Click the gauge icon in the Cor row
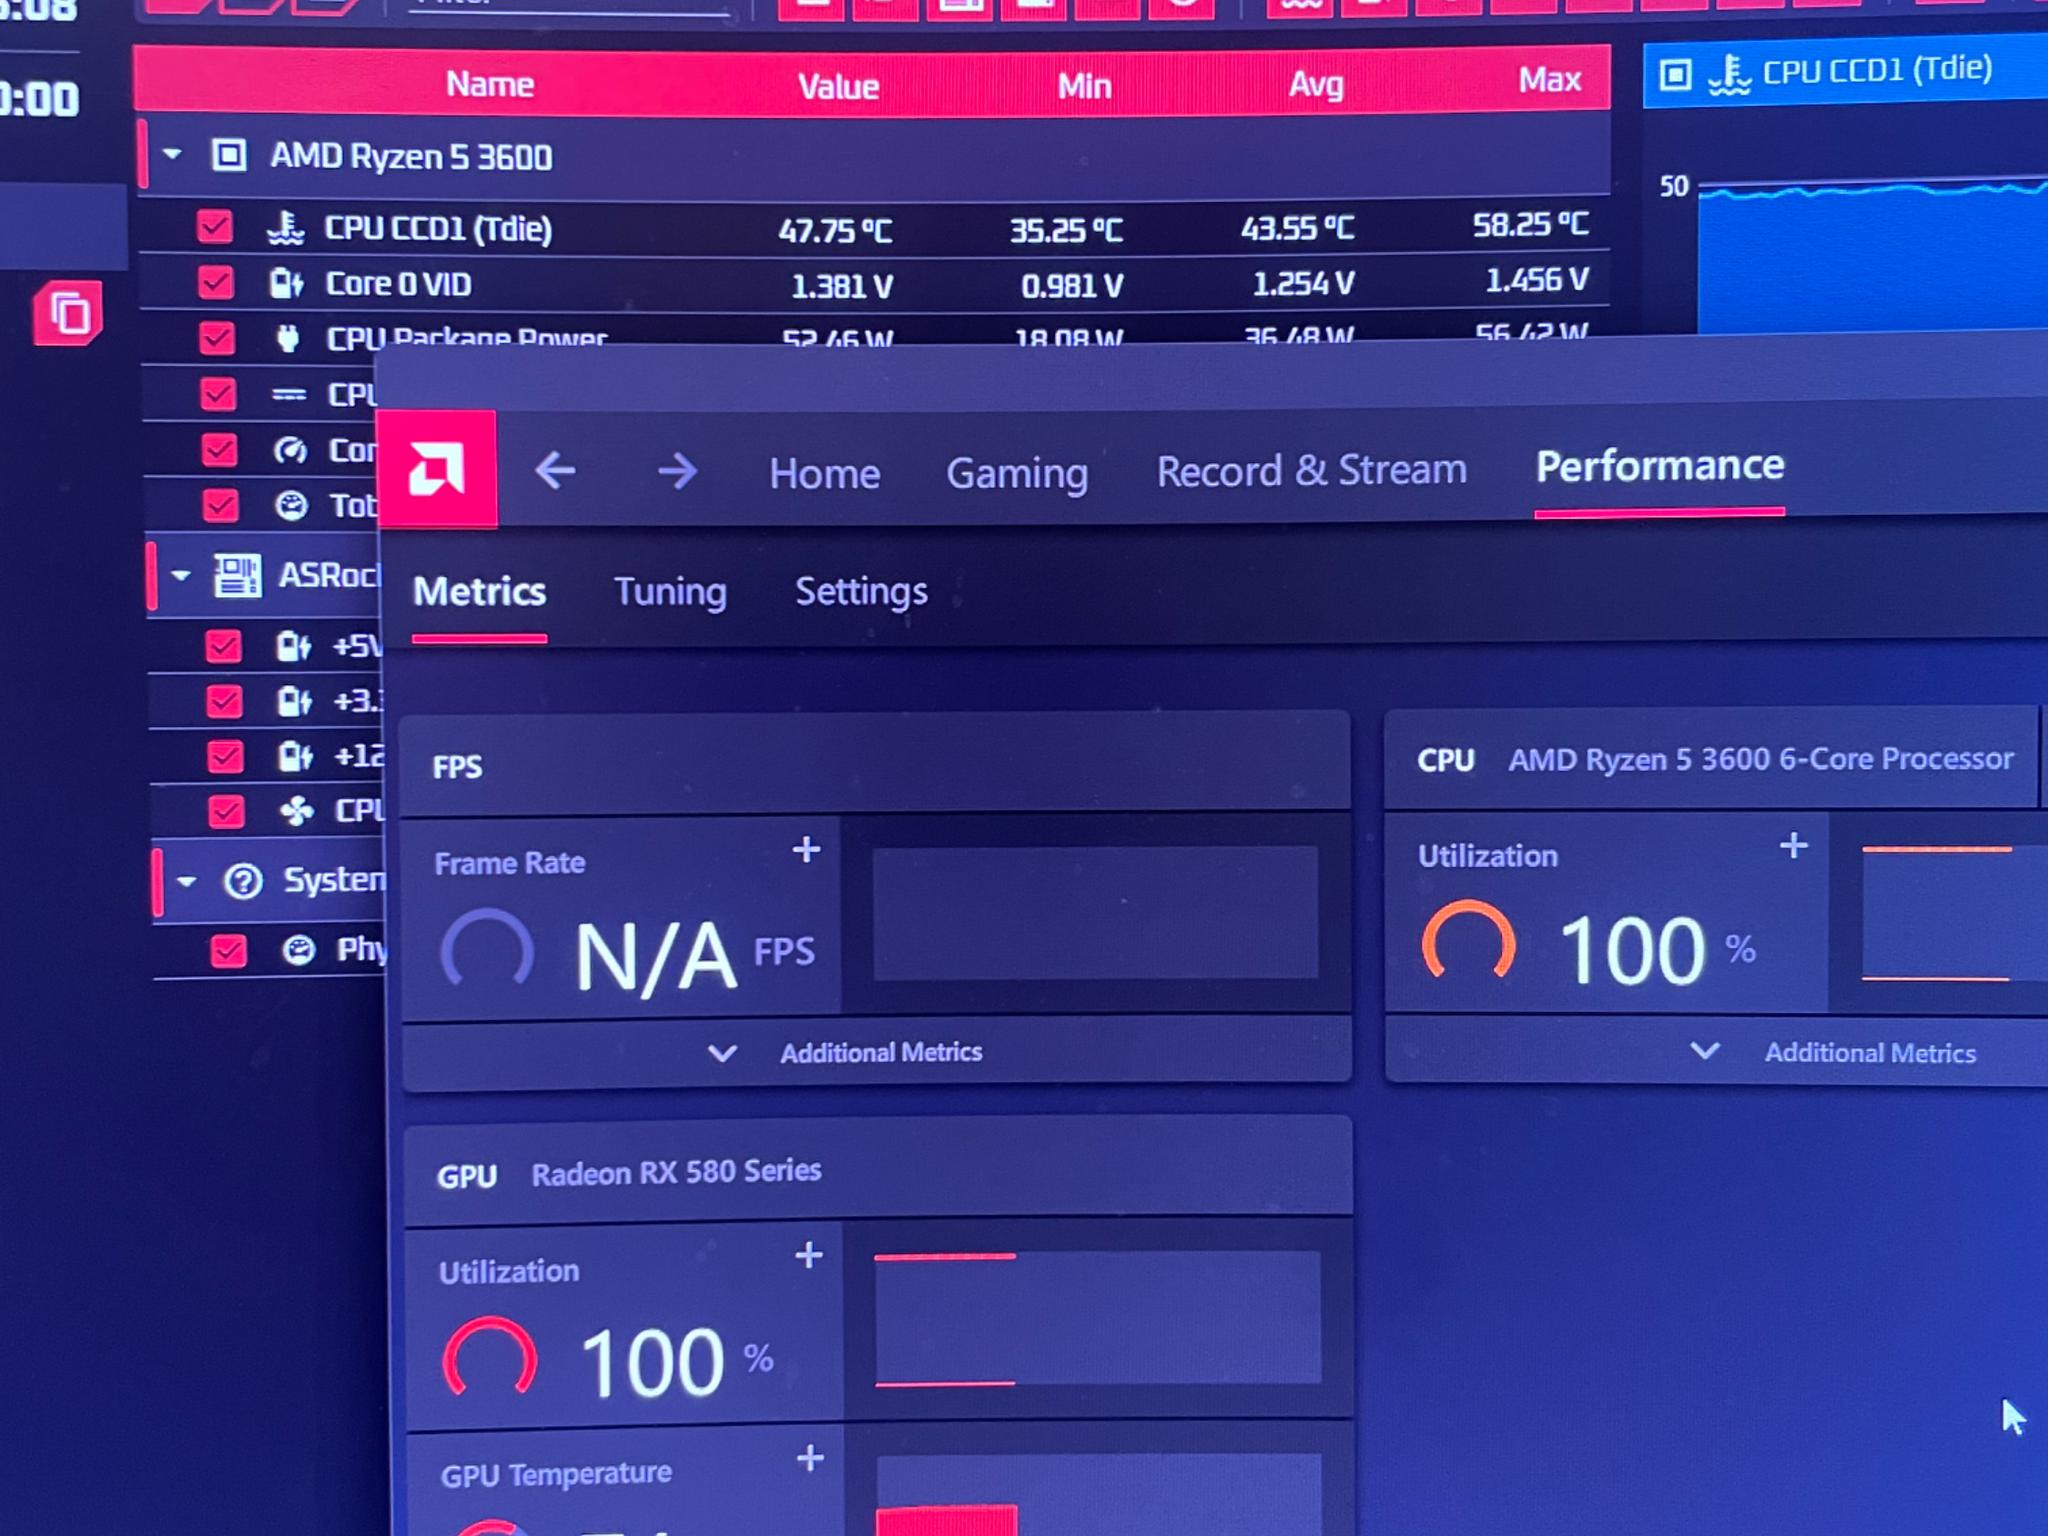 (x=290, y=450)
